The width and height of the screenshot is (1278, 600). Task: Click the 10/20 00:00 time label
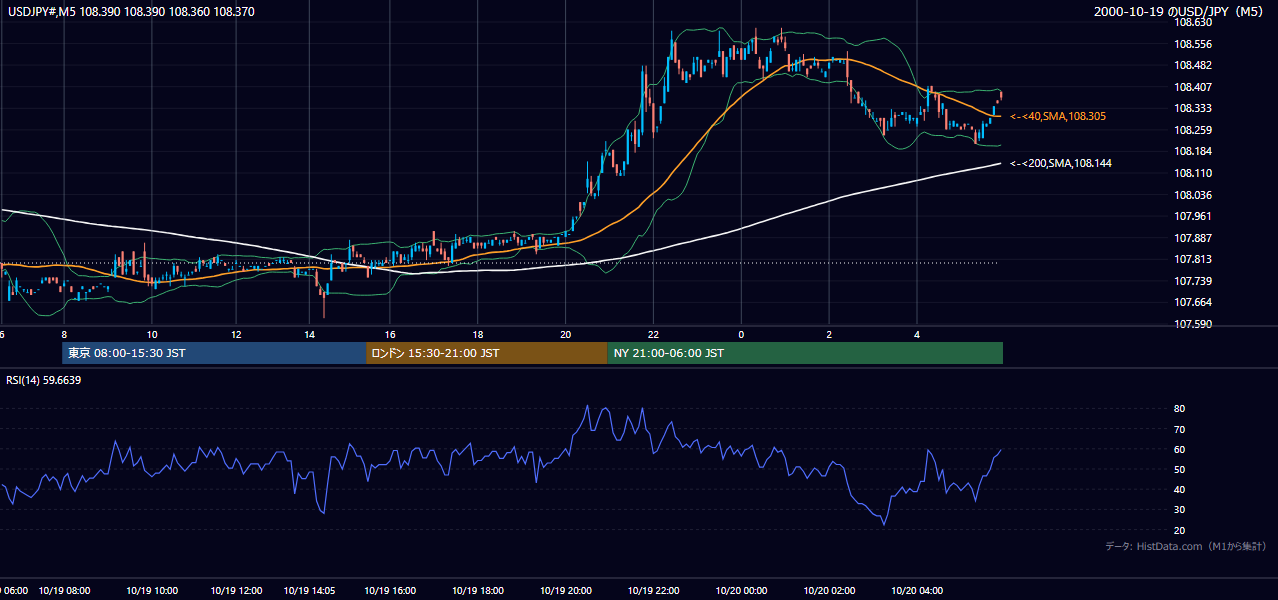pos(741,591)
